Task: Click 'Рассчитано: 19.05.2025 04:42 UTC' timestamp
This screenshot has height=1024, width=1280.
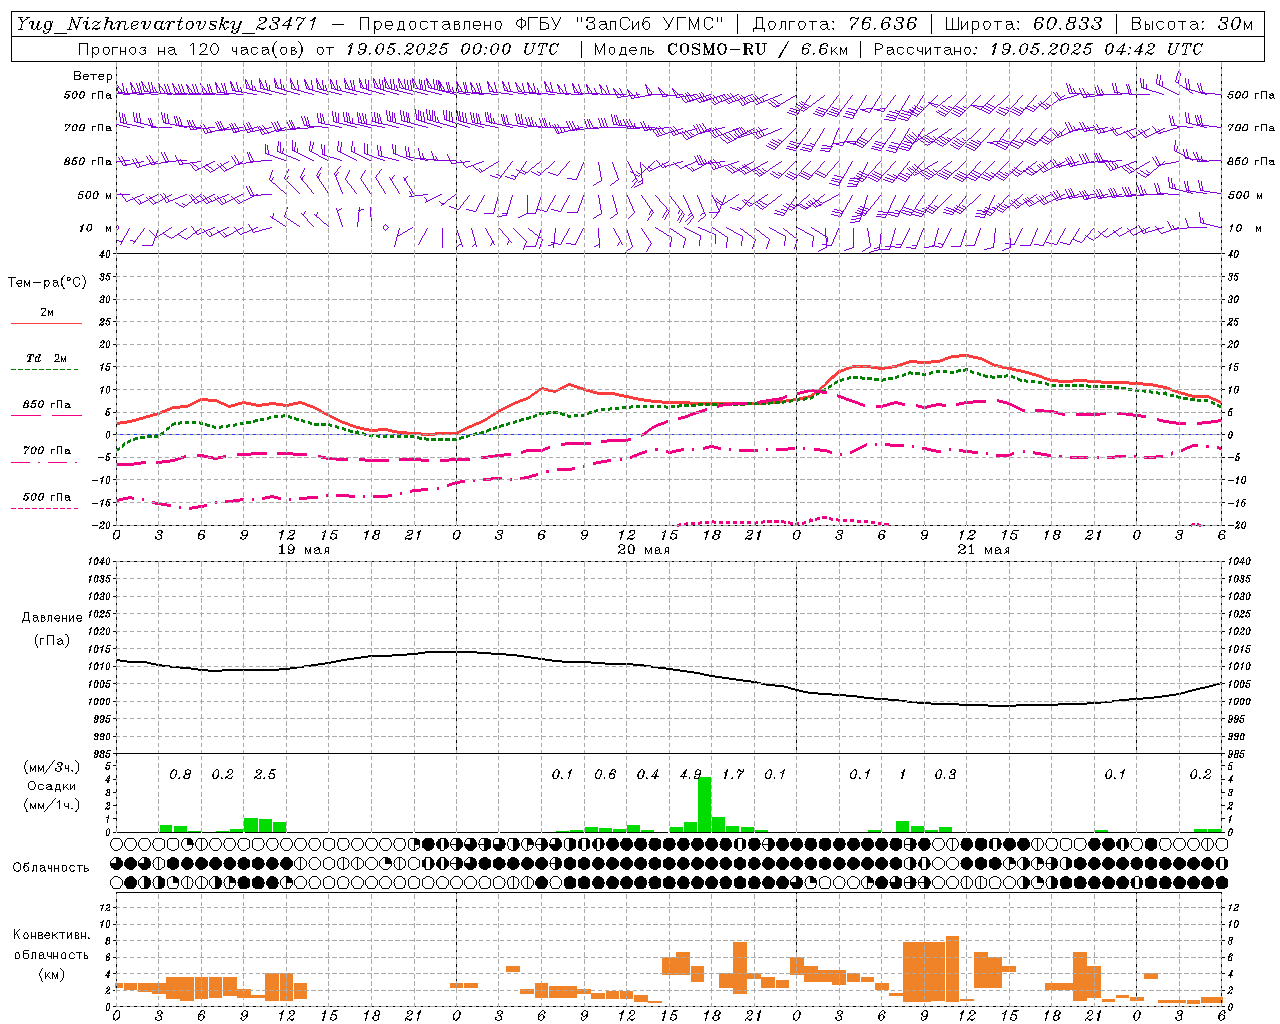Action: tap(1038, 49)
